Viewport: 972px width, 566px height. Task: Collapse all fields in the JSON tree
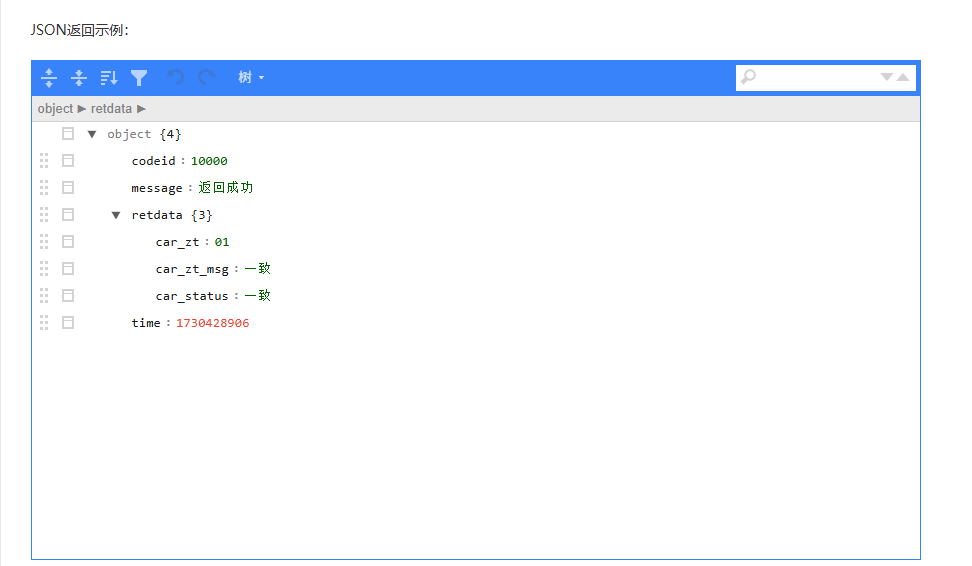pos(79,77)
